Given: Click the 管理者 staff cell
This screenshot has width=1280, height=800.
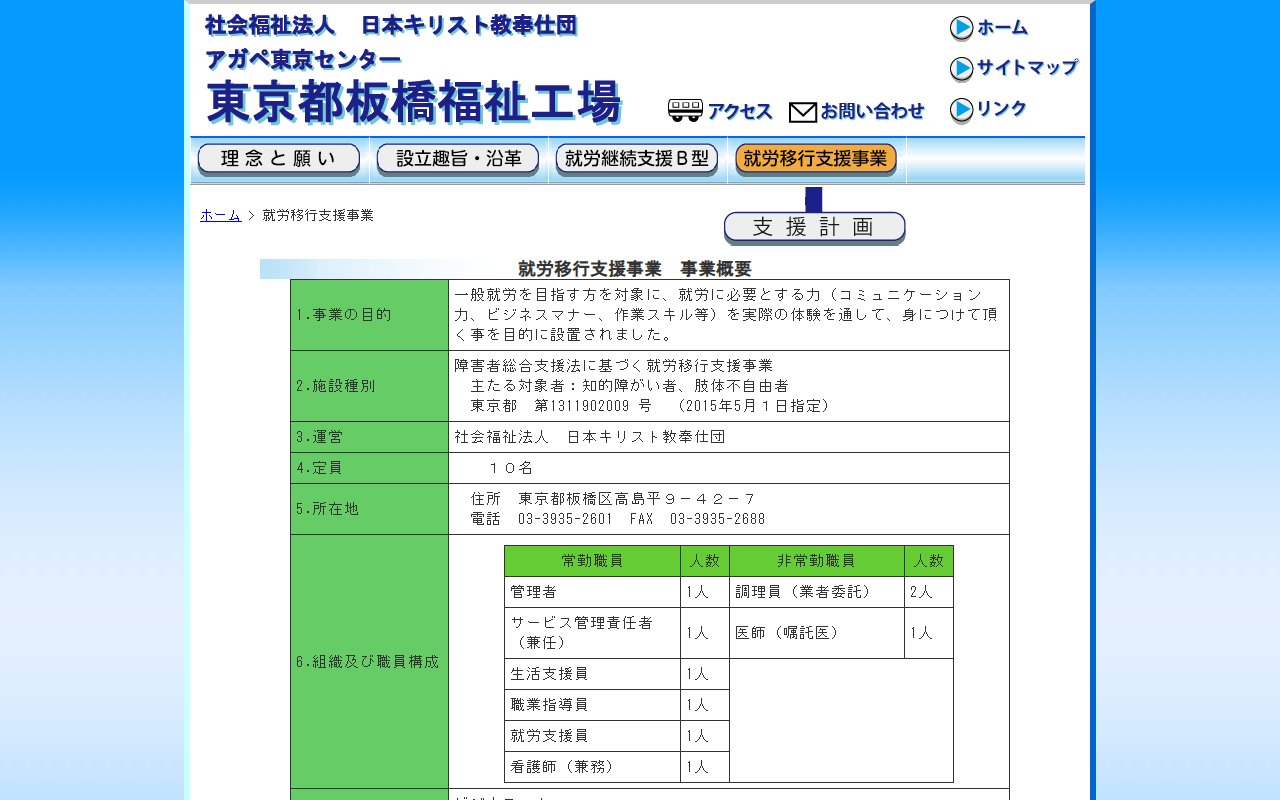Looking at the screenshot, I should [x=593, y=592].
